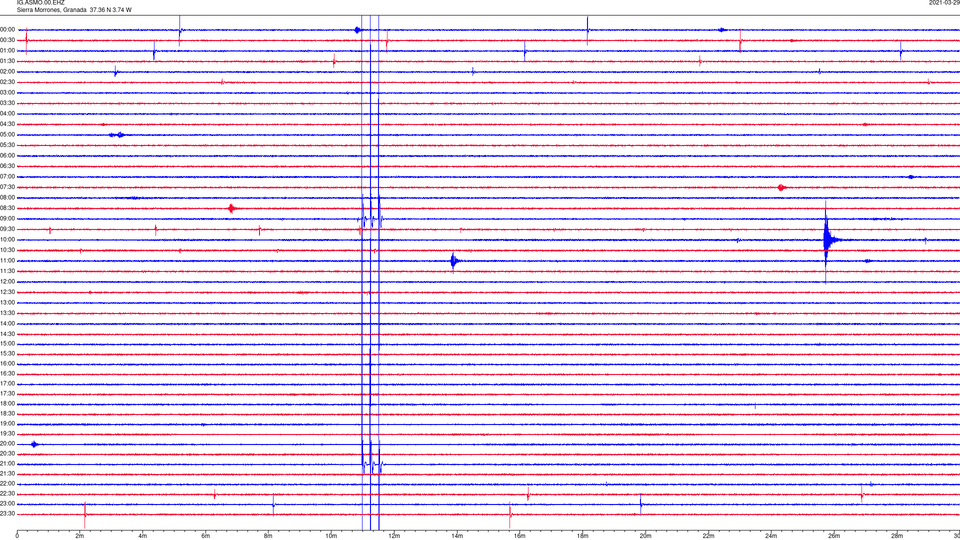Pick the calibration pulses on the 21:00 trace
The height and width of the screenshot is (540, 960).
point(372,465)
